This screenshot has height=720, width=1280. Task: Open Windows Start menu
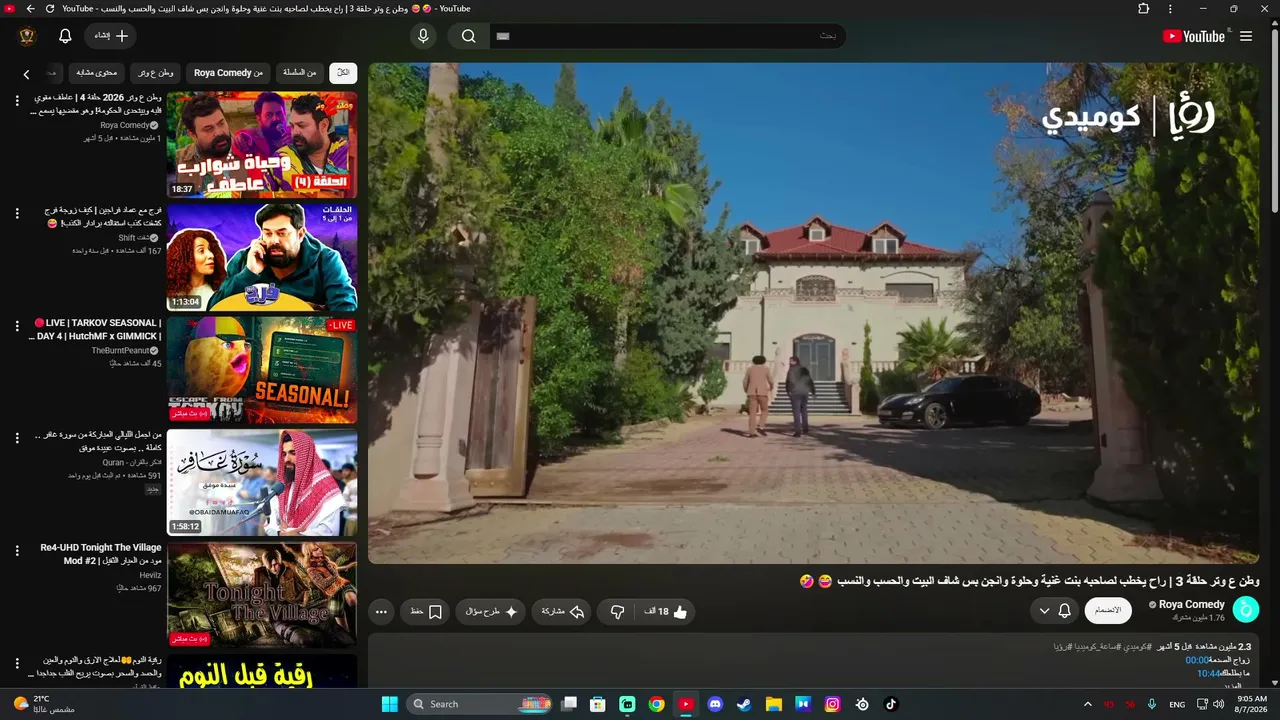(390, 704)
